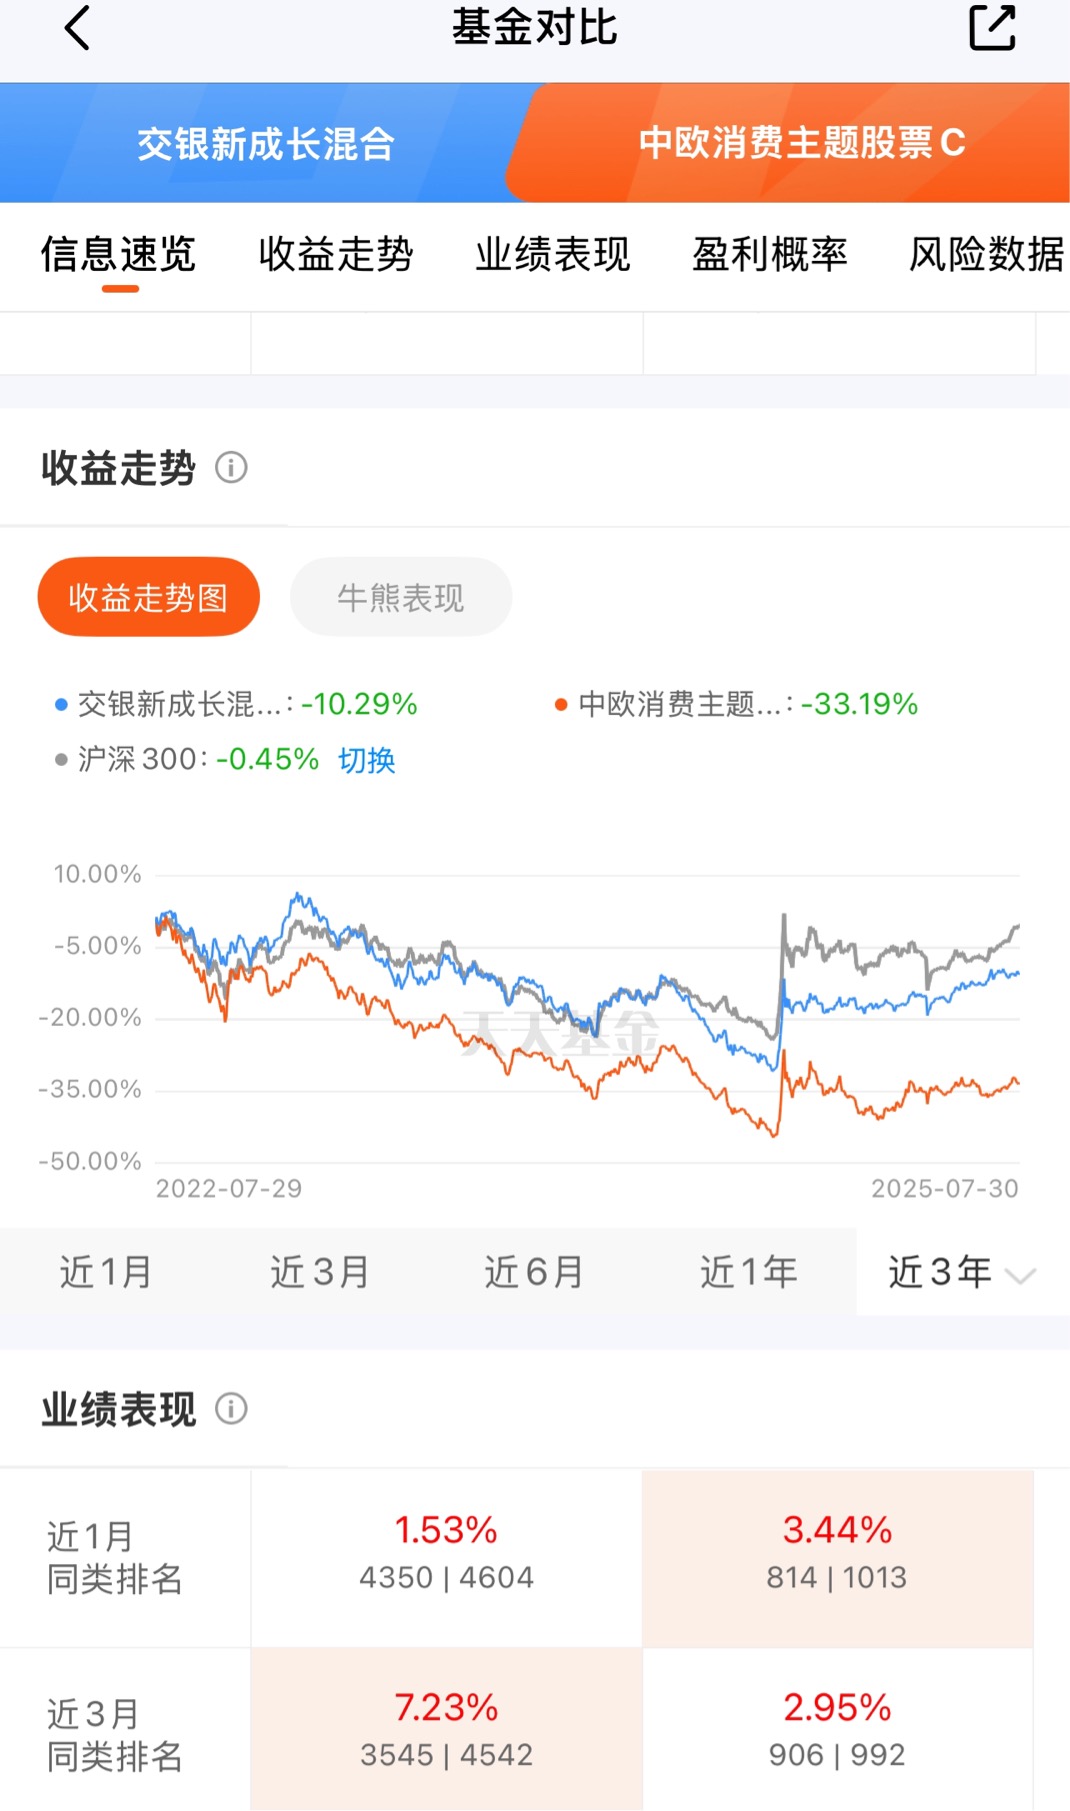1070x1811 pixels.
Task: Go to 风险数据 tab
Action: 986,254
